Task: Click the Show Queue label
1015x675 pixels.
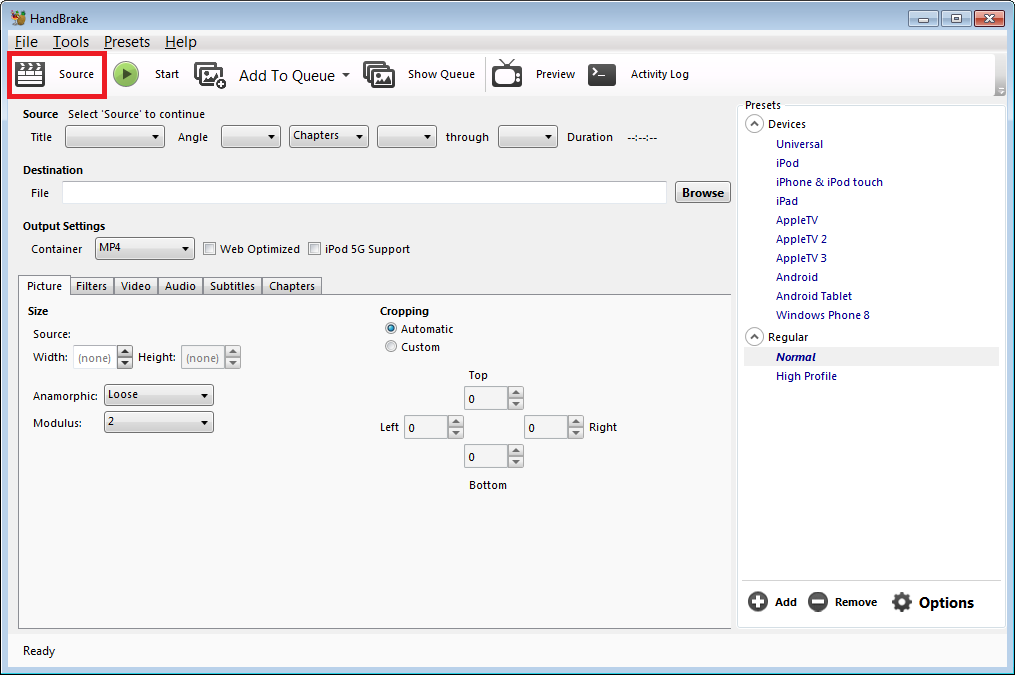Action: pyautogui.click(x=441, y=74)
